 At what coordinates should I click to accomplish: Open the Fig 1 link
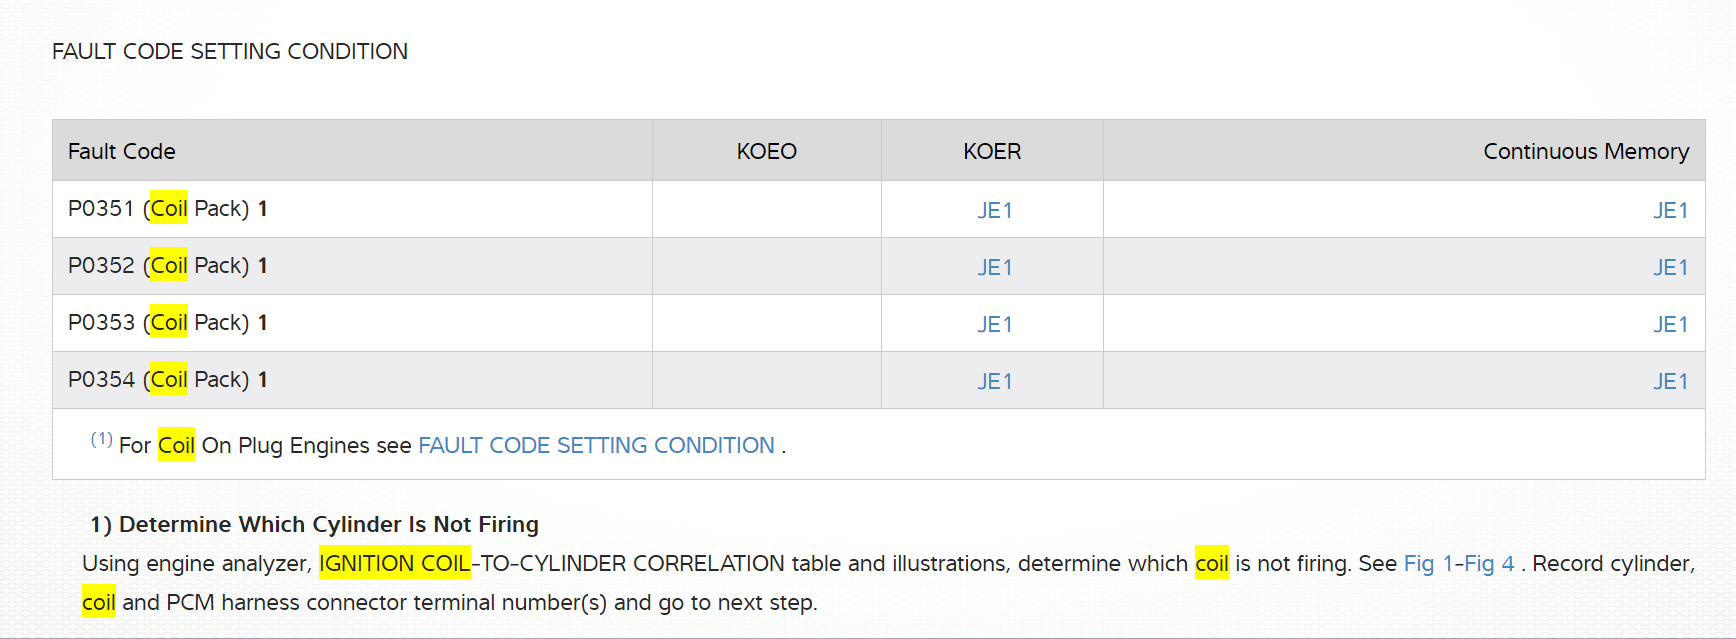(1427, 563)
